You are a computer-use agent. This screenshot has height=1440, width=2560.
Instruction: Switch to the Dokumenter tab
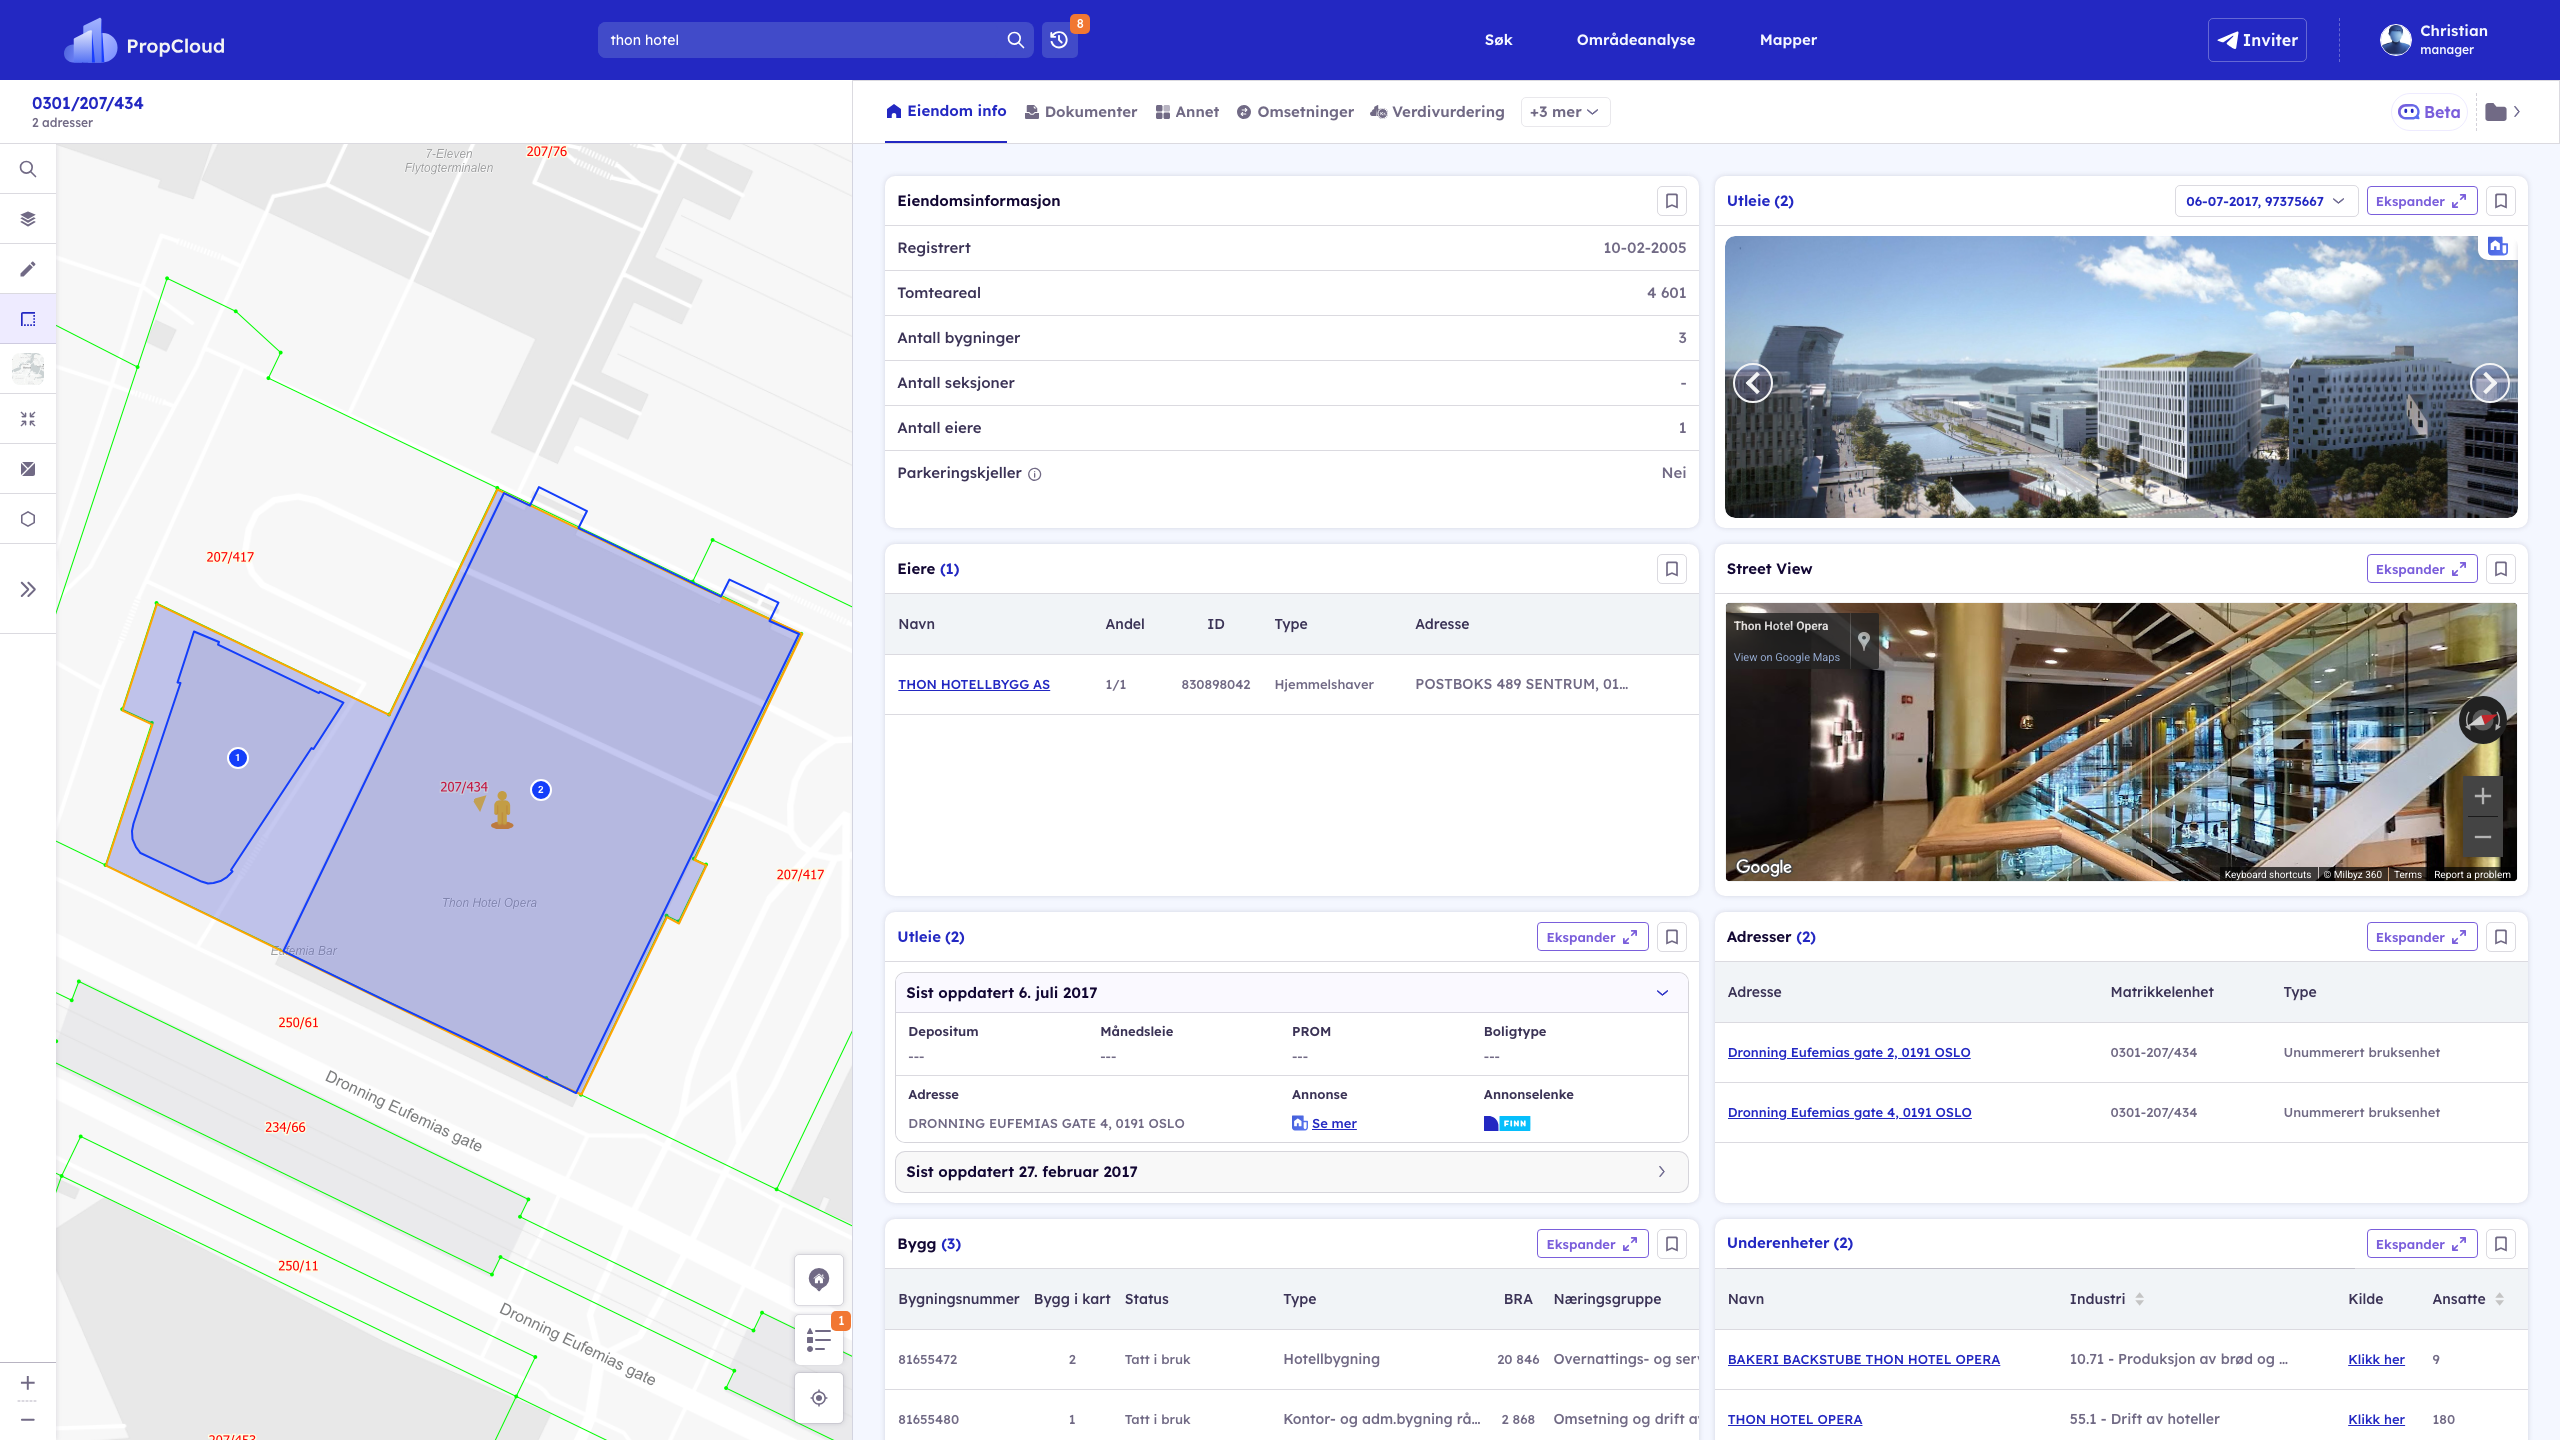click(1081, 112)
